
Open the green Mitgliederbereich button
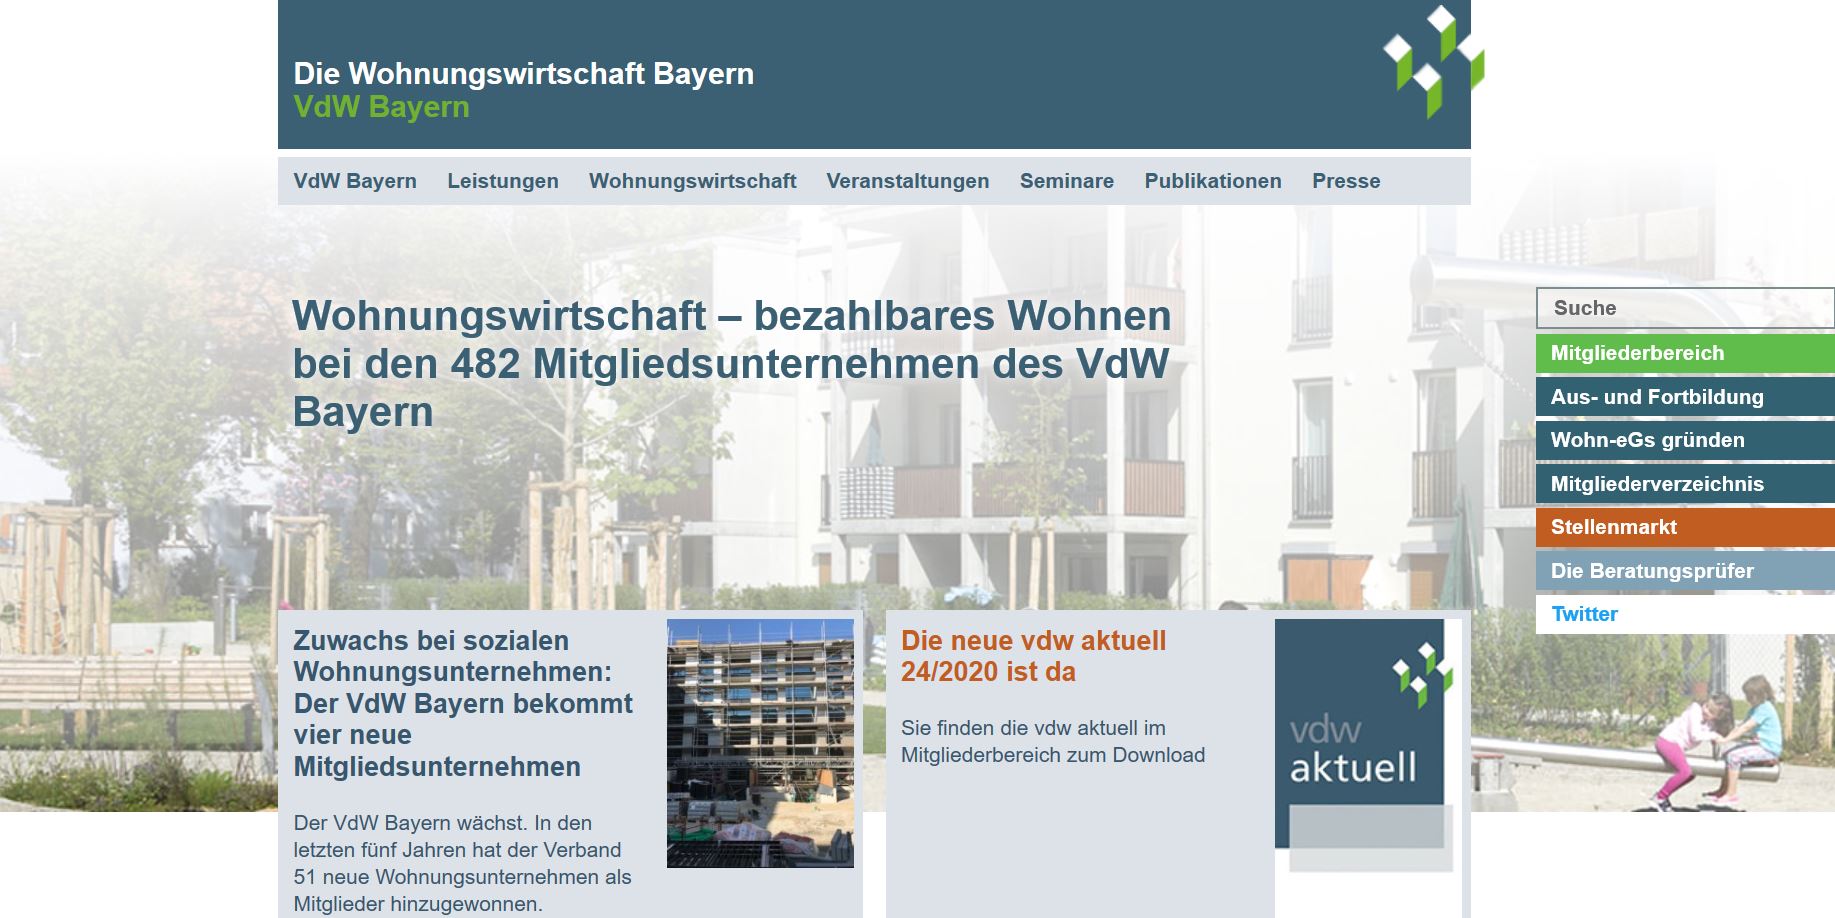click(x=1685, y=353)
